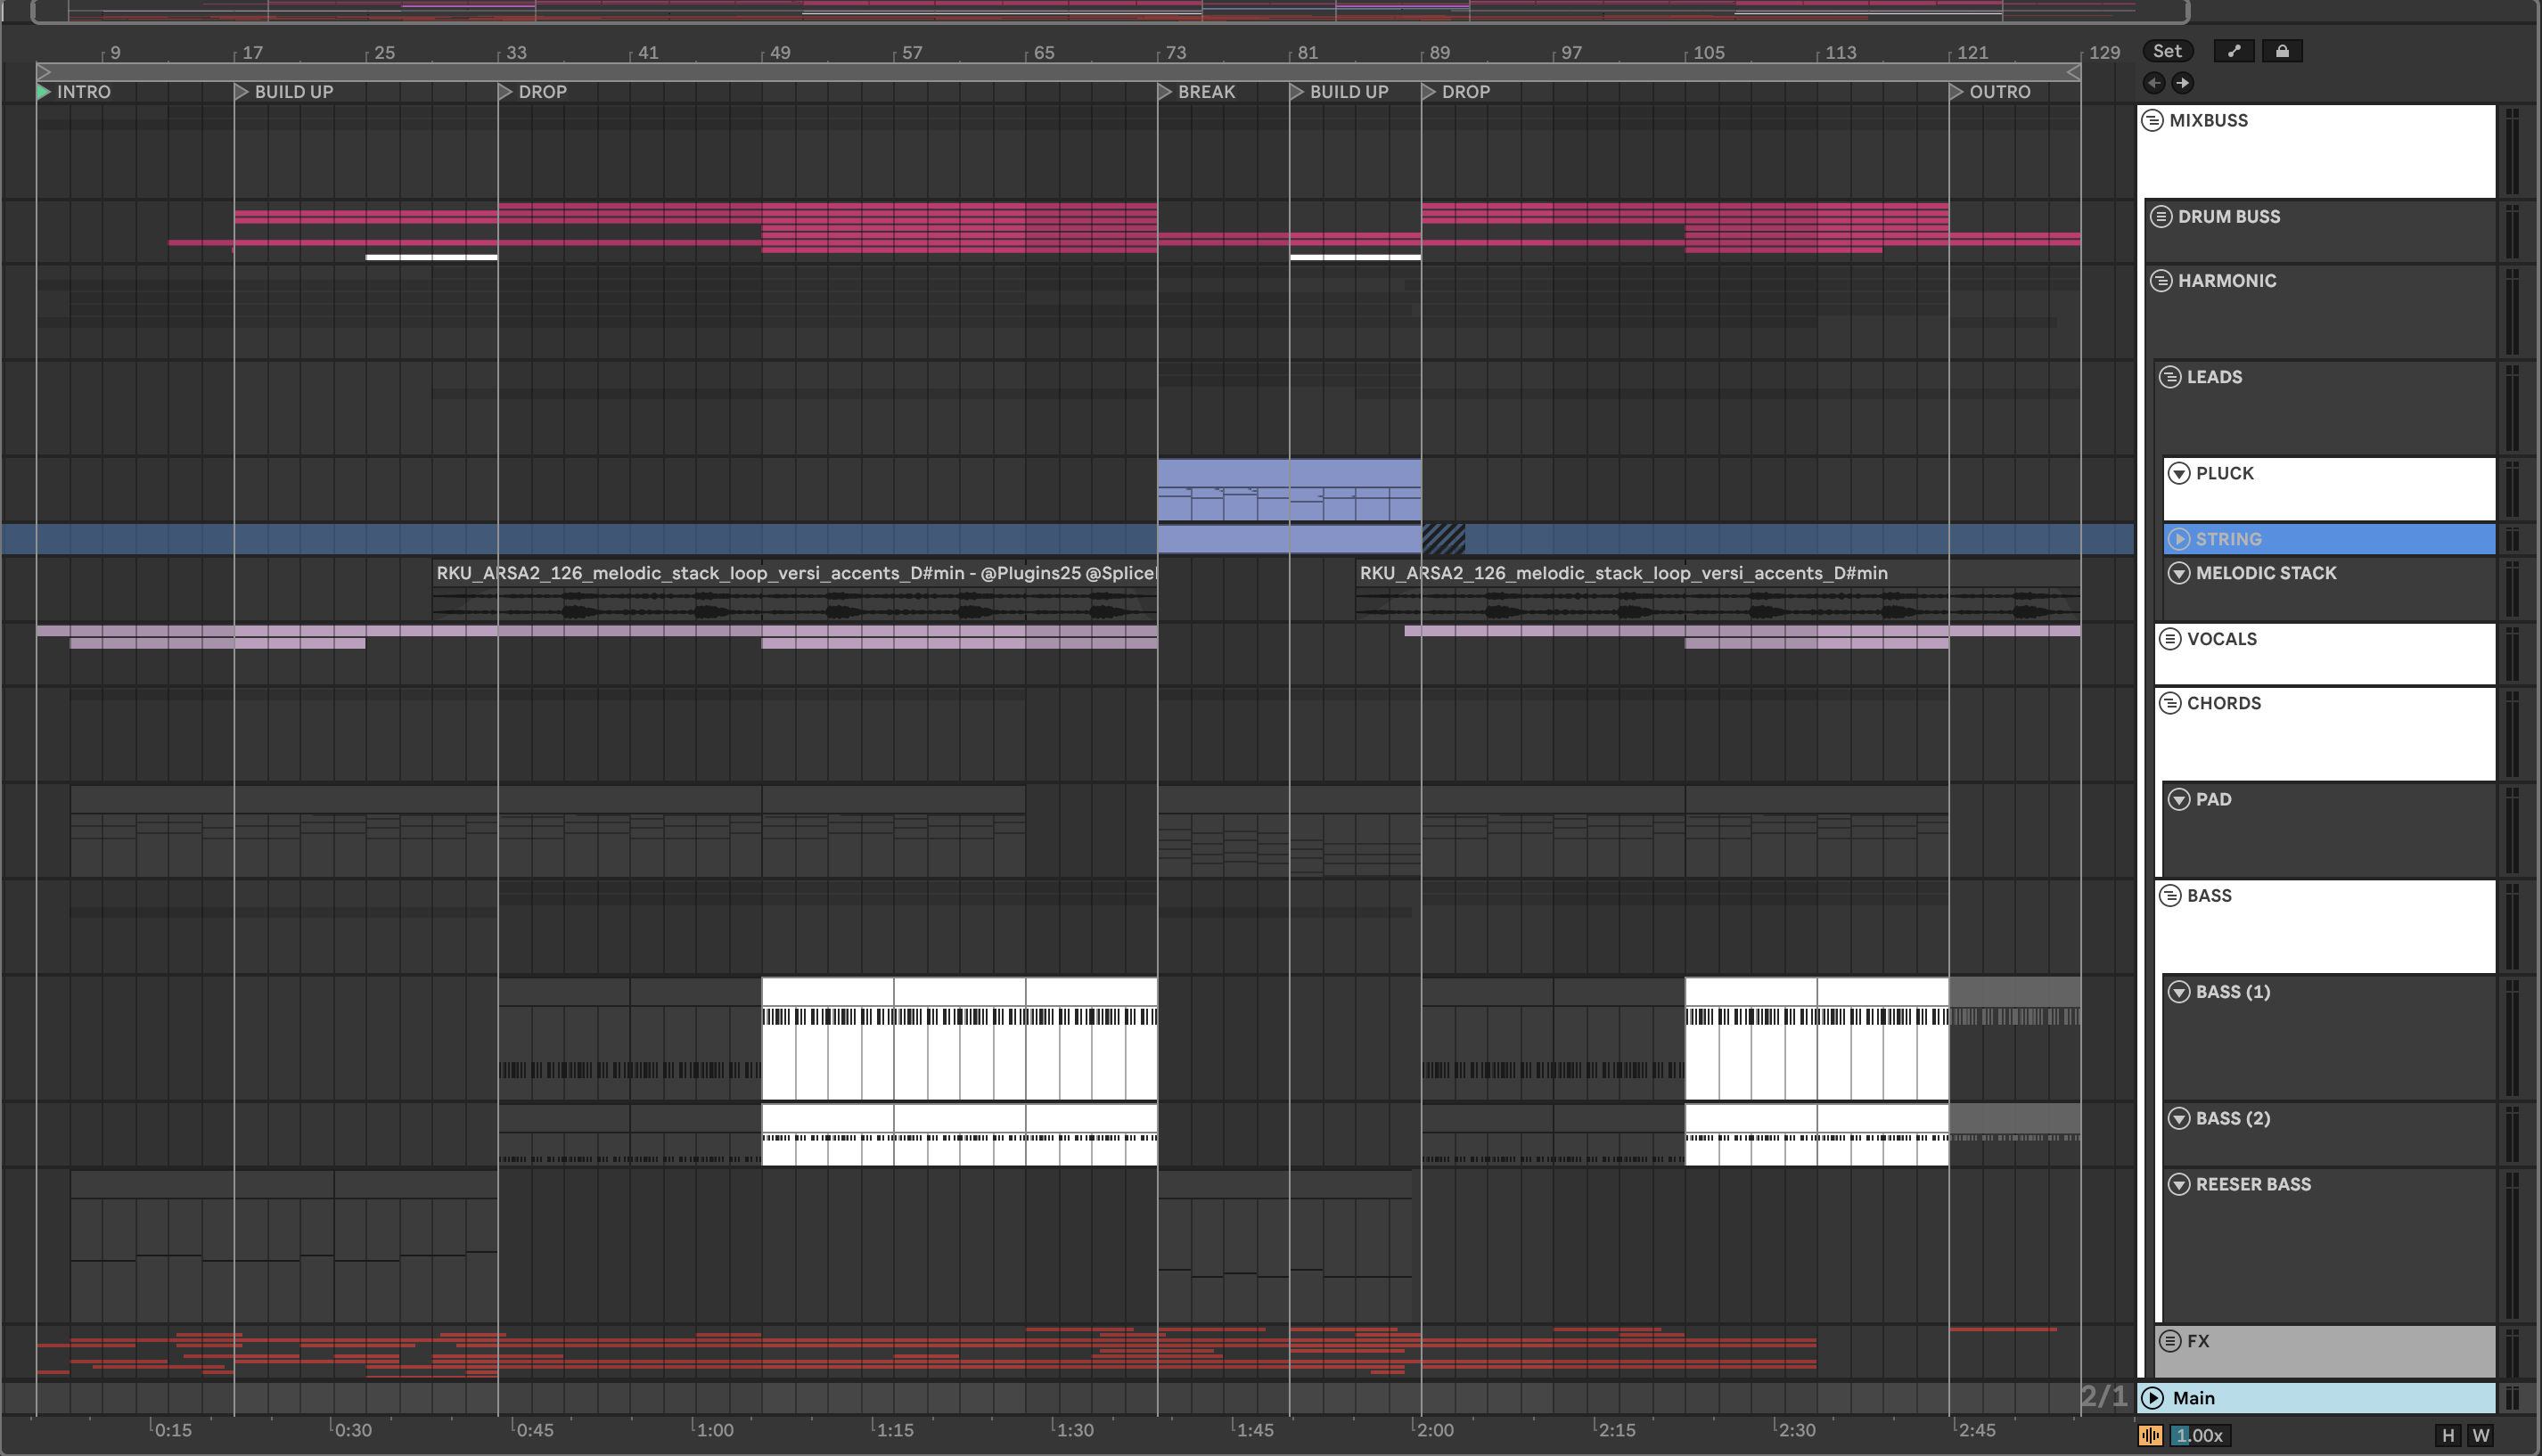Image resolution: width=2542 pixels, height=1456 pixels.
Task: Unfold the DRUM BUSS group track
Action: pos(2161,216)
